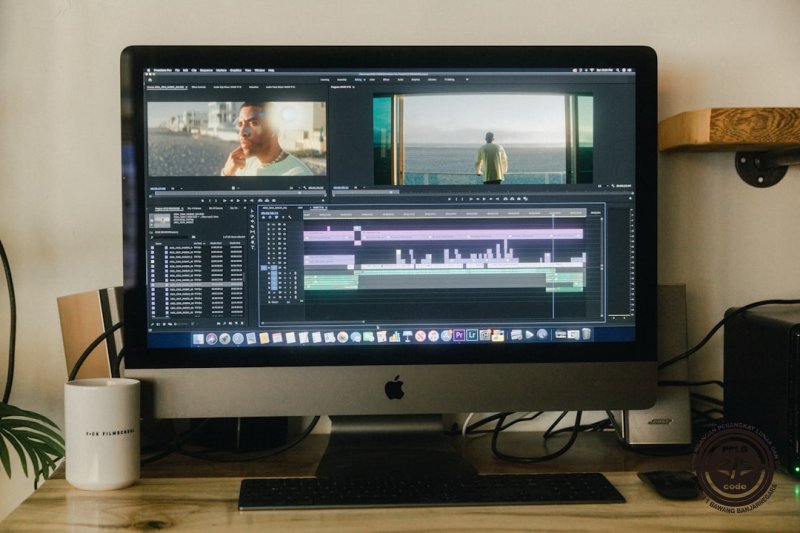The height and width of the screenshot is (533, 800).
Task: Click the timeline horizontal zoom scrollbar
Action: point(313,322)
